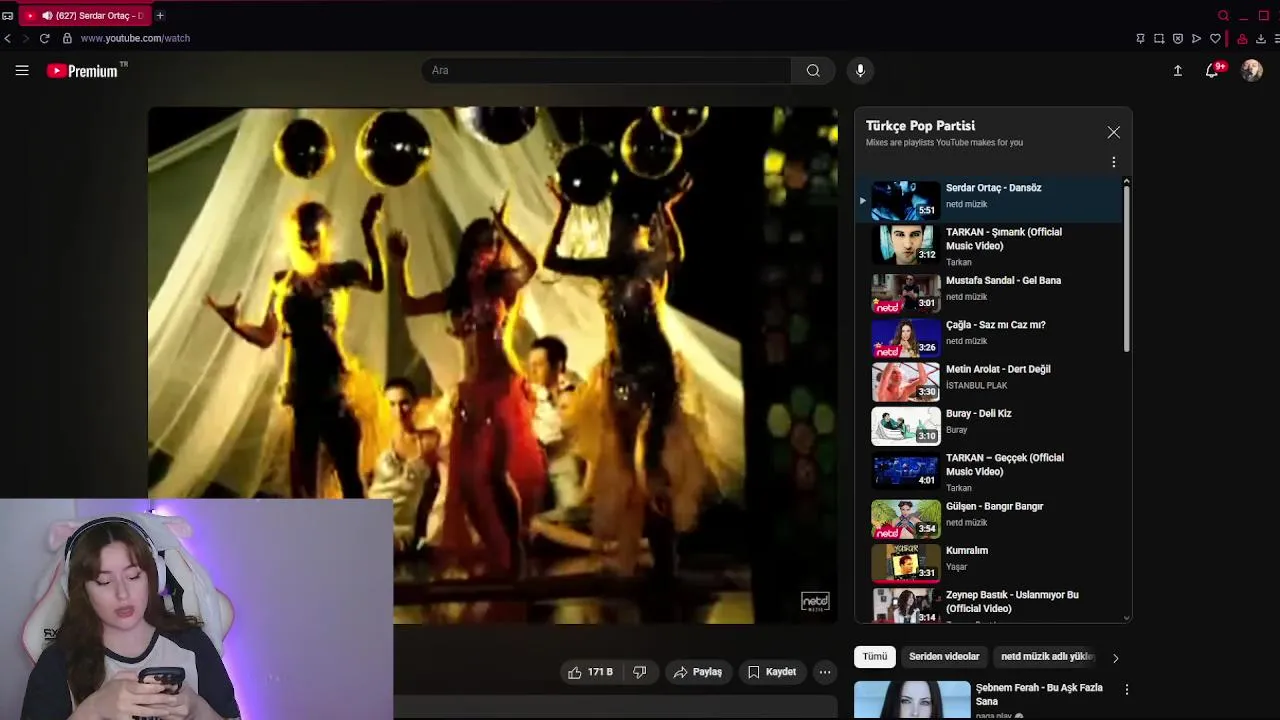Click the player send arrow icon

click(1196, 39)
